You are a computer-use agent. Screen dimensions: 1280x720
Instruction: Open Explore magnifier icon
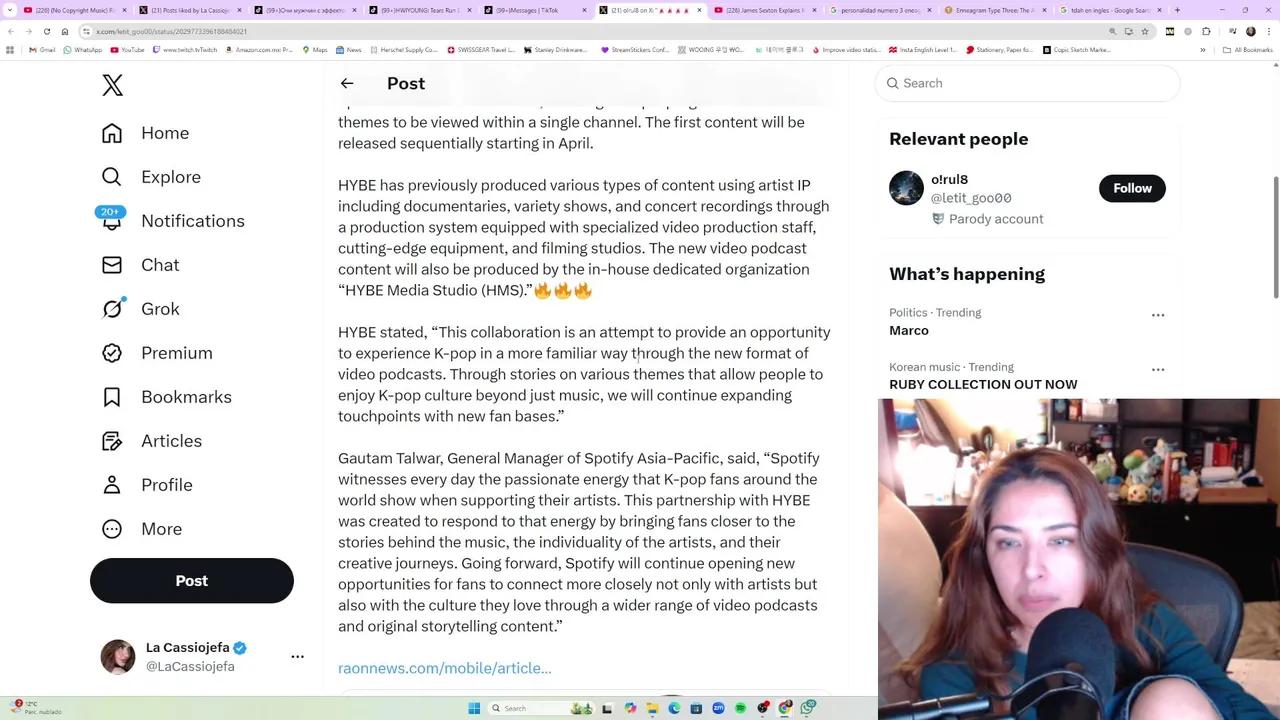pos(112,177)
